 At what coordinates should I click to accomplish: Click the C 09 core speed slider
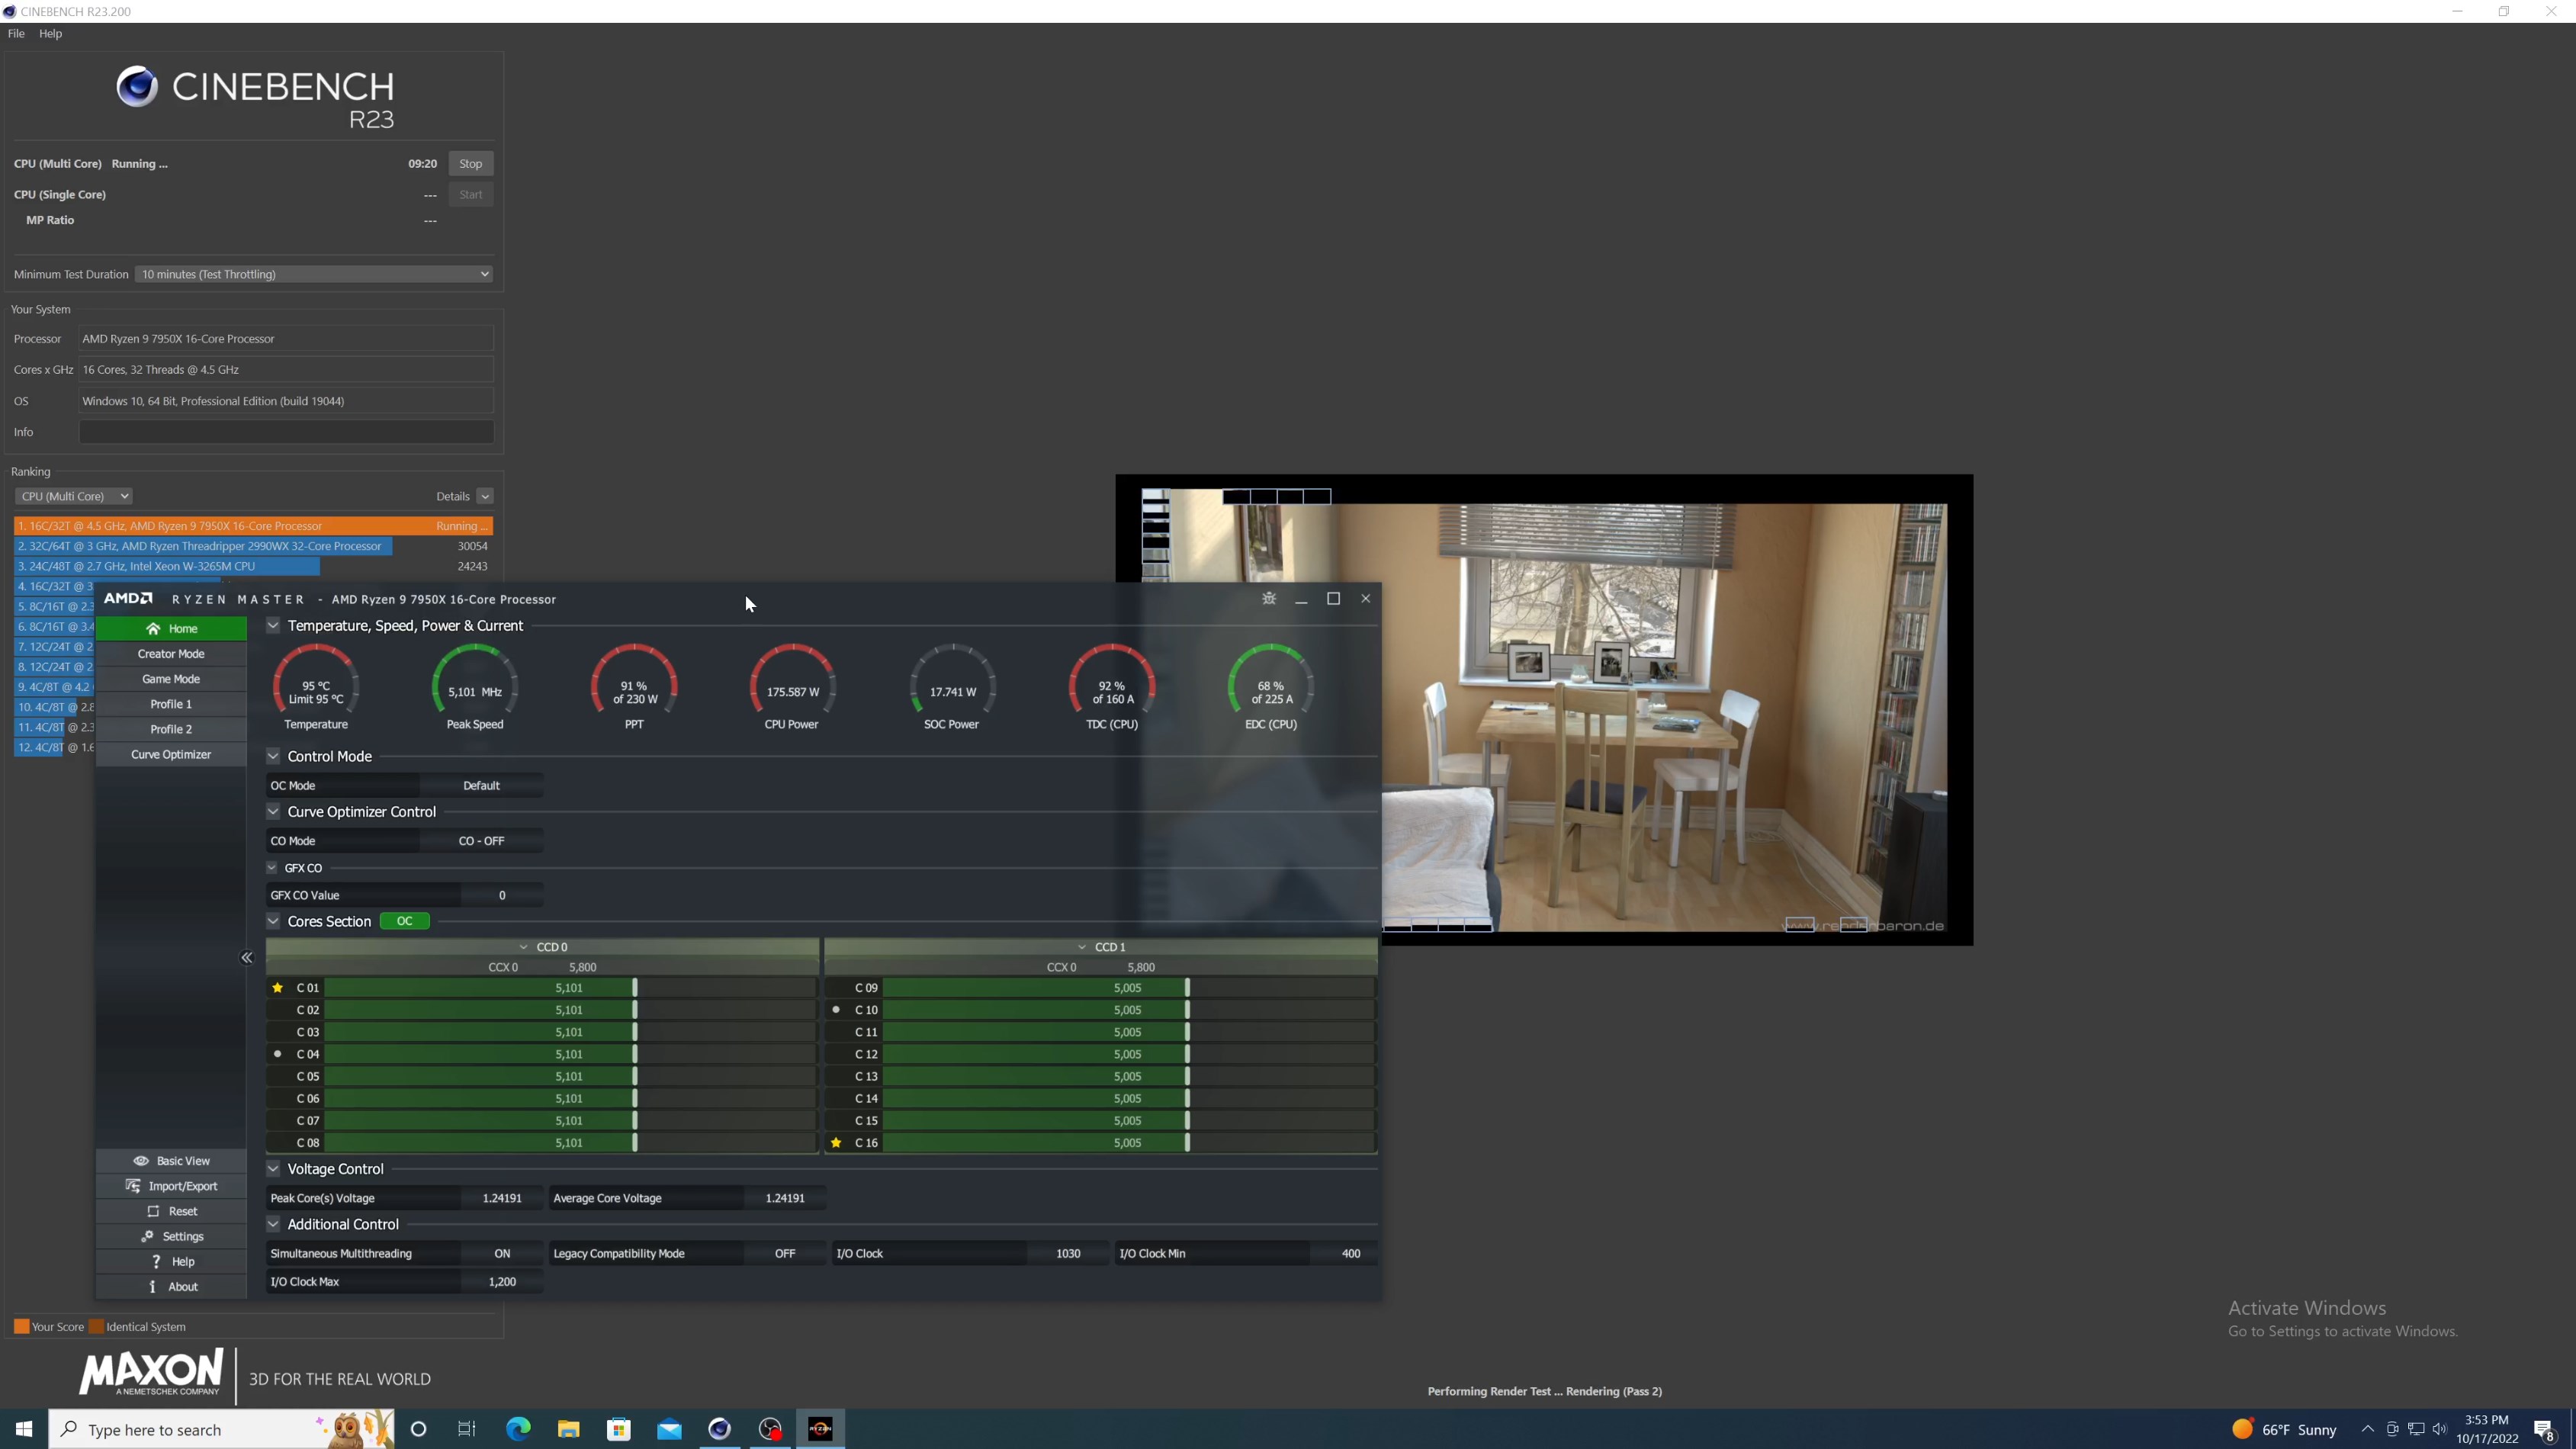click(1128, 988)
